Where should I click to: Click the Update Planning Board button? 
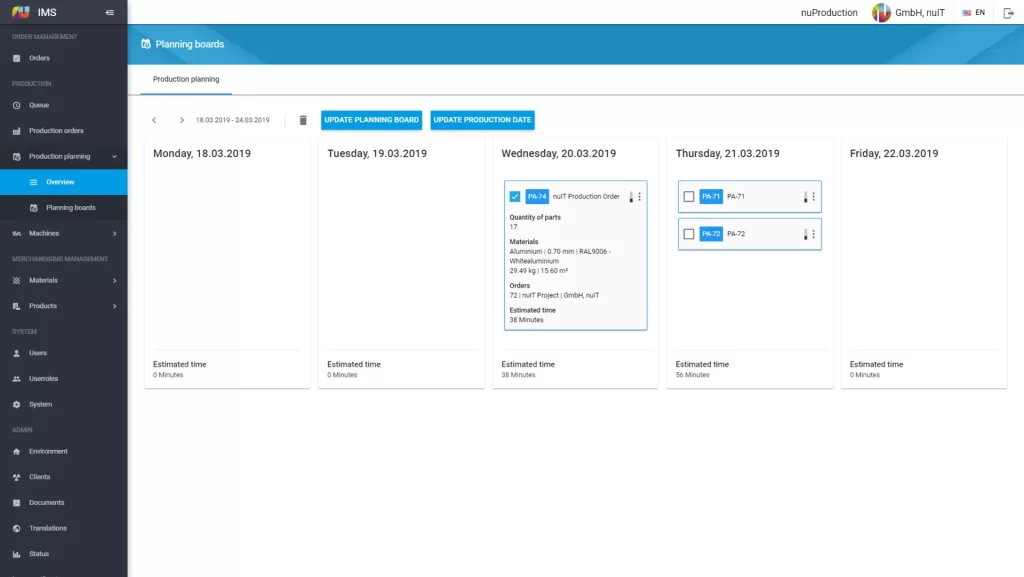coord(371,120)
